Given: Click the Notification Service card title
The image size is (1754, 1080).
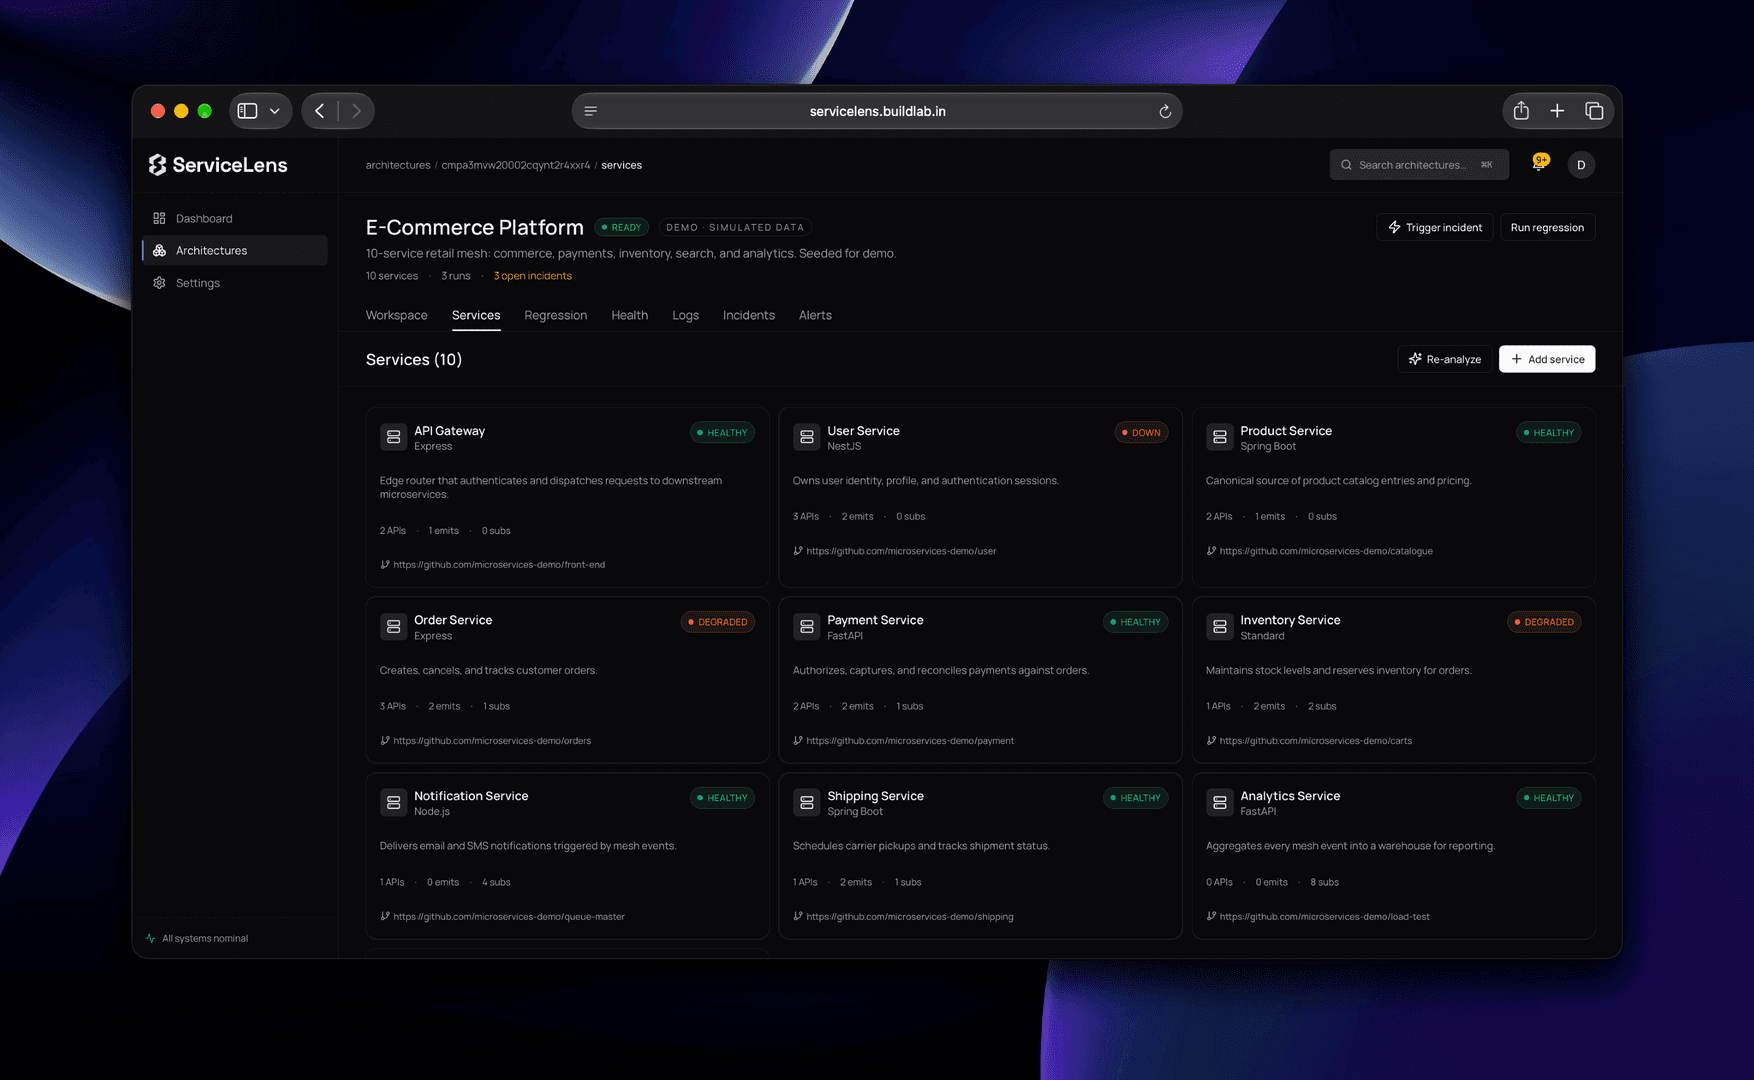Looking at the screenshot, I should (x=471, y=796).
